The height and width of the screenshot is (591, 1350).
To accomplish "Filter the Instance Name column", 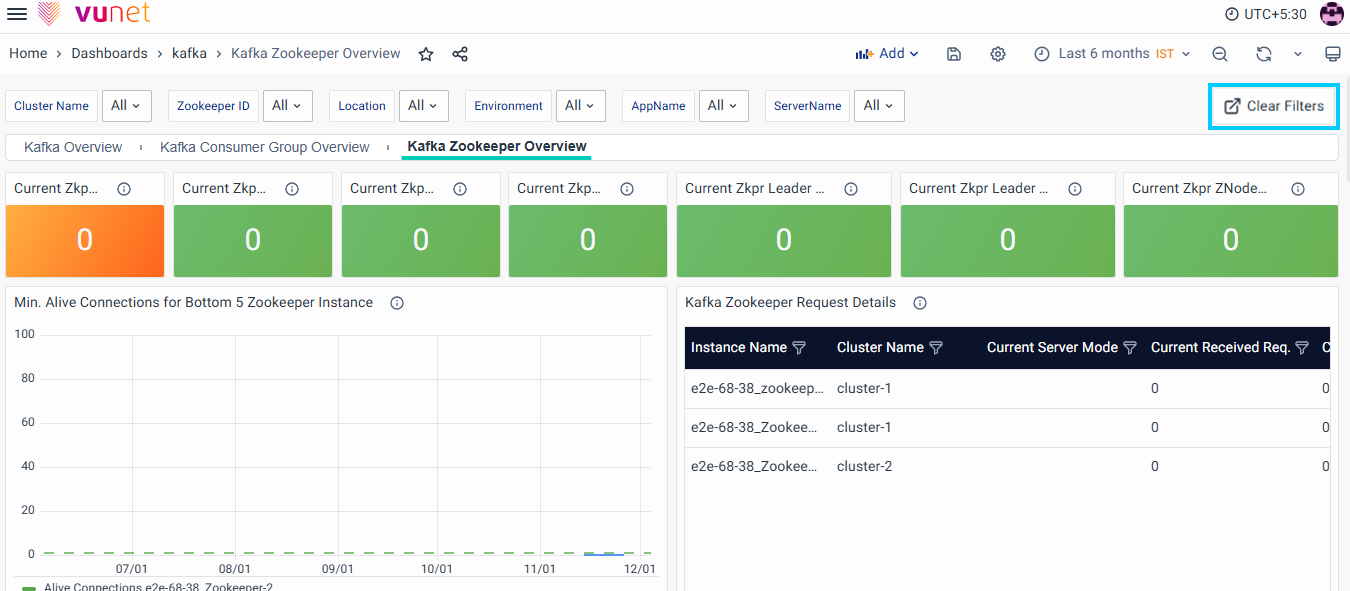I will point(799,348).
